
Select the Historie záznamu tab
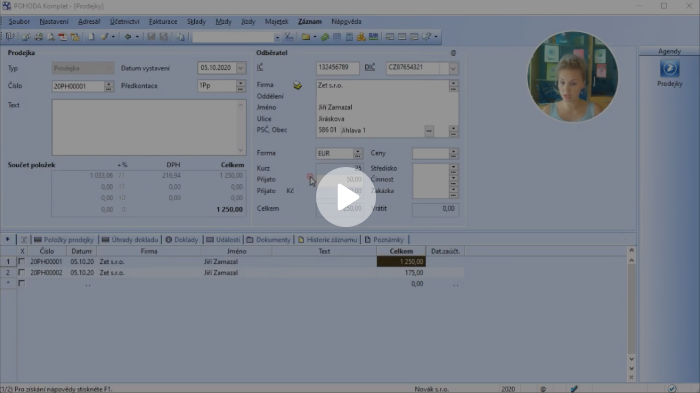(328, 240)
